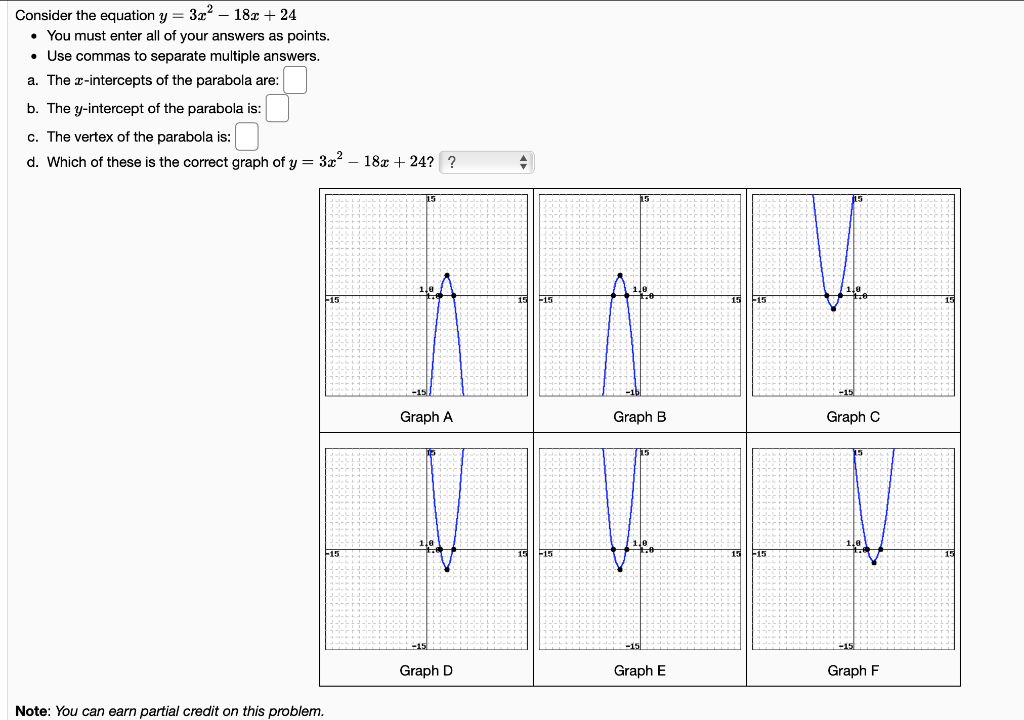The height and width of the screenshot is (720, 1024).
Task: Select Graph A thumbnail
Action: [426, 295]
